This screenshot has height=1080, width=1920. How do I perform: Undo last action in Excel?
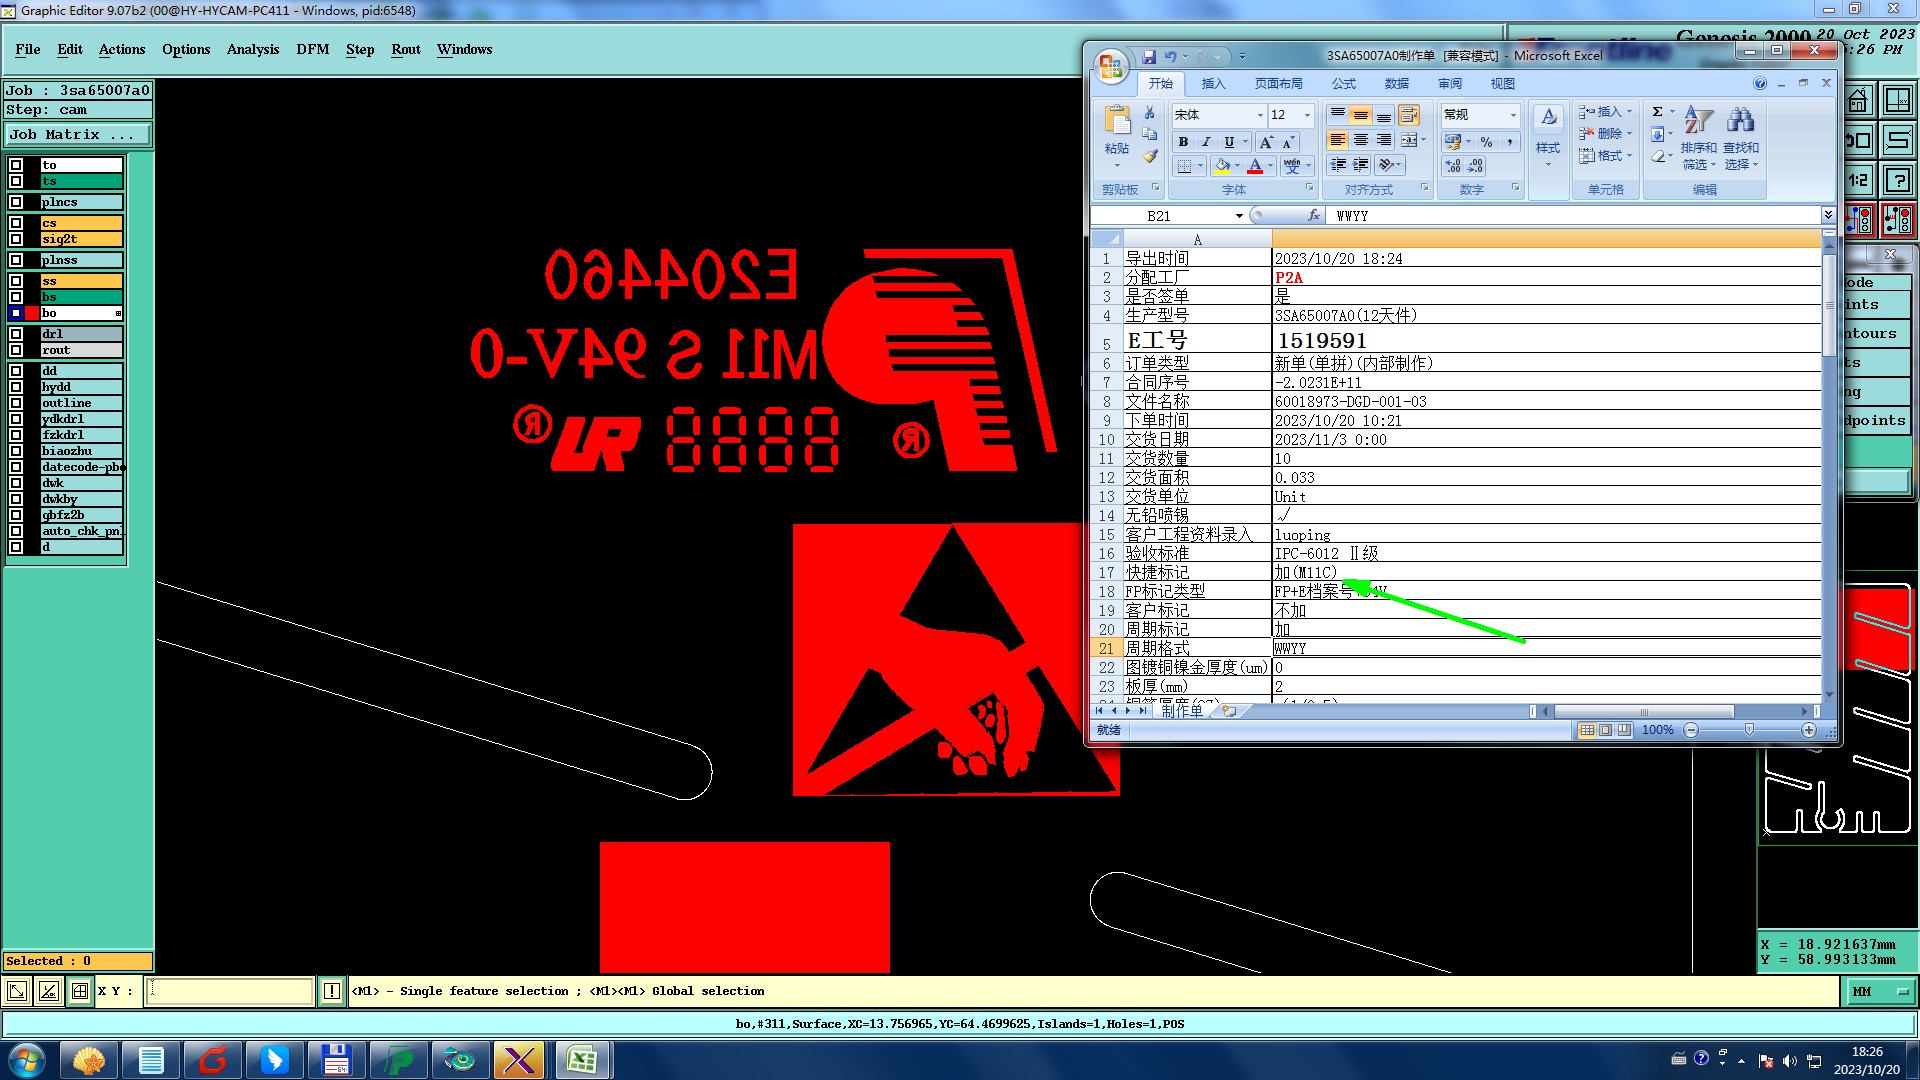tap(1170, 57)
